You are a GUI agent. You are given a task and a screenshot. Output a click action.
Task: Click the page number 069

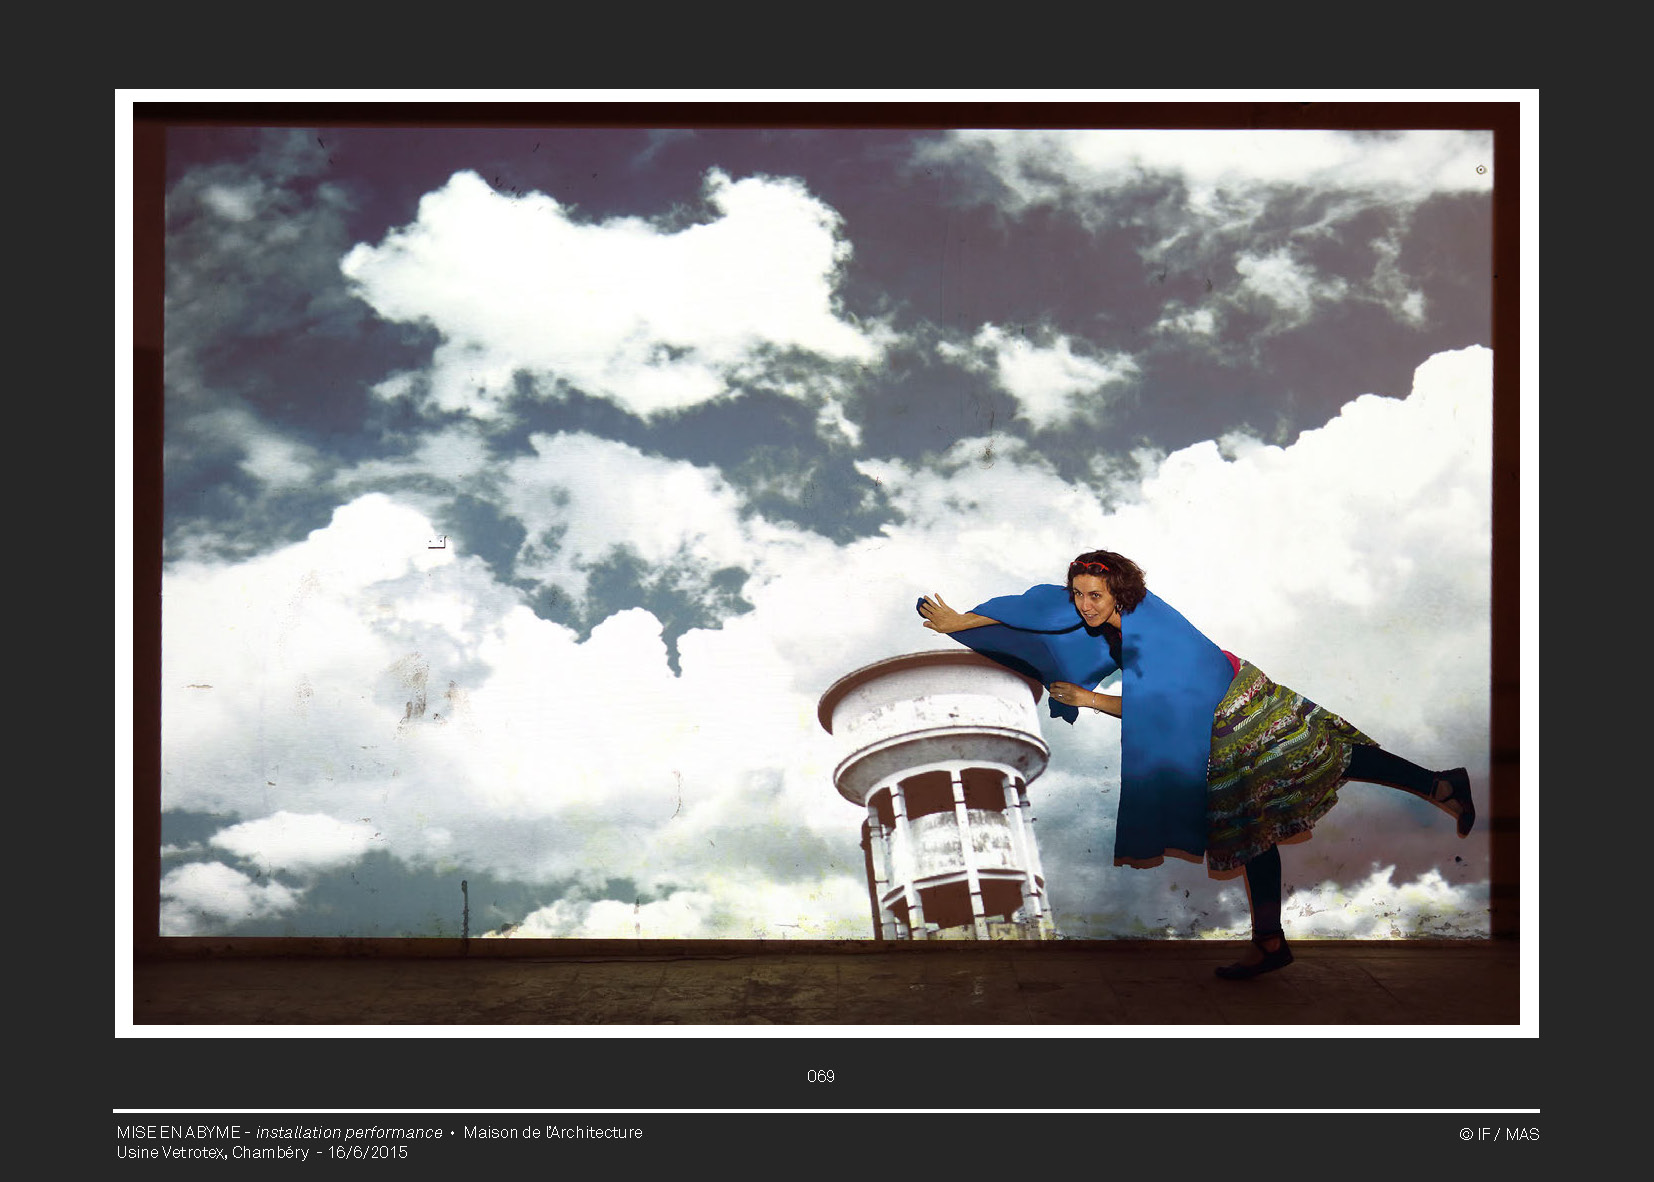(x=820, y=1076)
